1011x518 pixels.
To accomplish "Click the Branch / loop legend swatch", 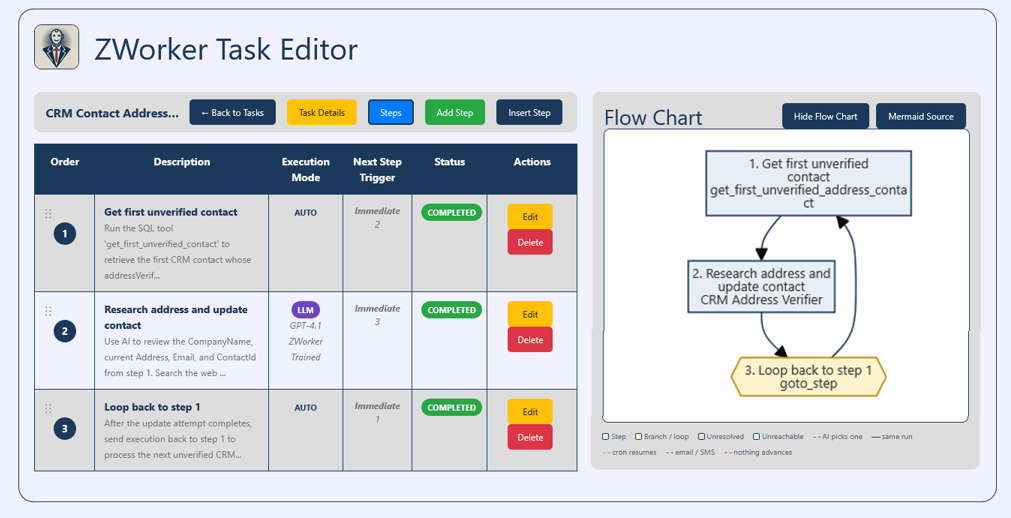I will pos(638,437).
